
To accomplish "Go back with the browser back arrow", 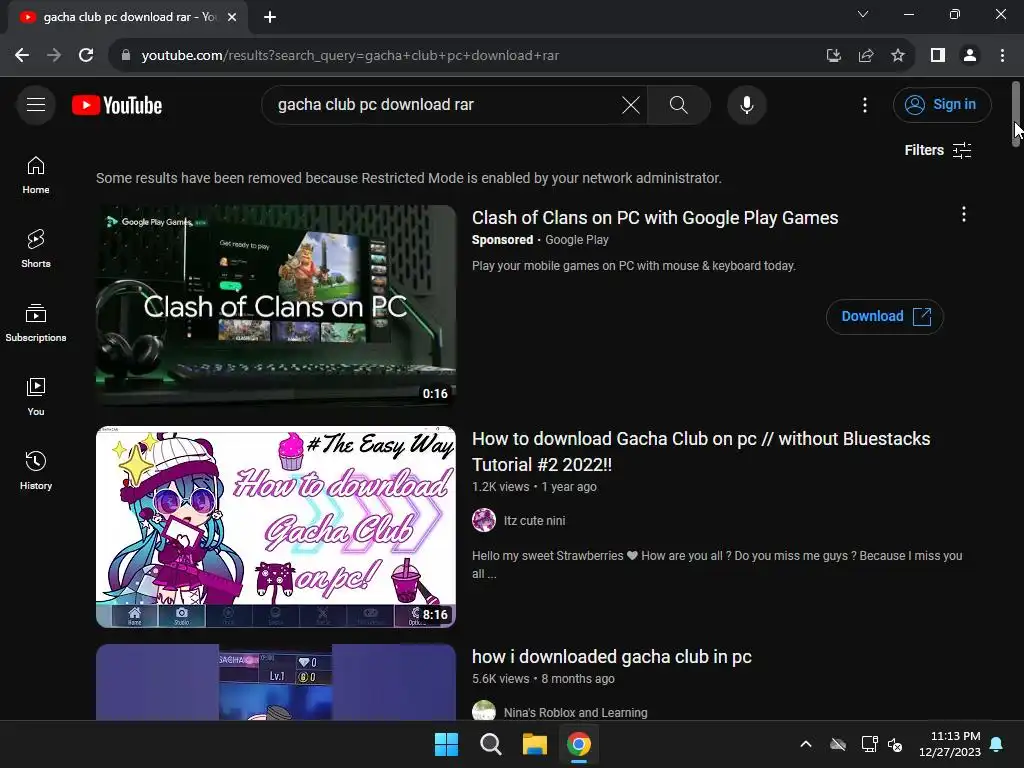I will click(22, 56).
